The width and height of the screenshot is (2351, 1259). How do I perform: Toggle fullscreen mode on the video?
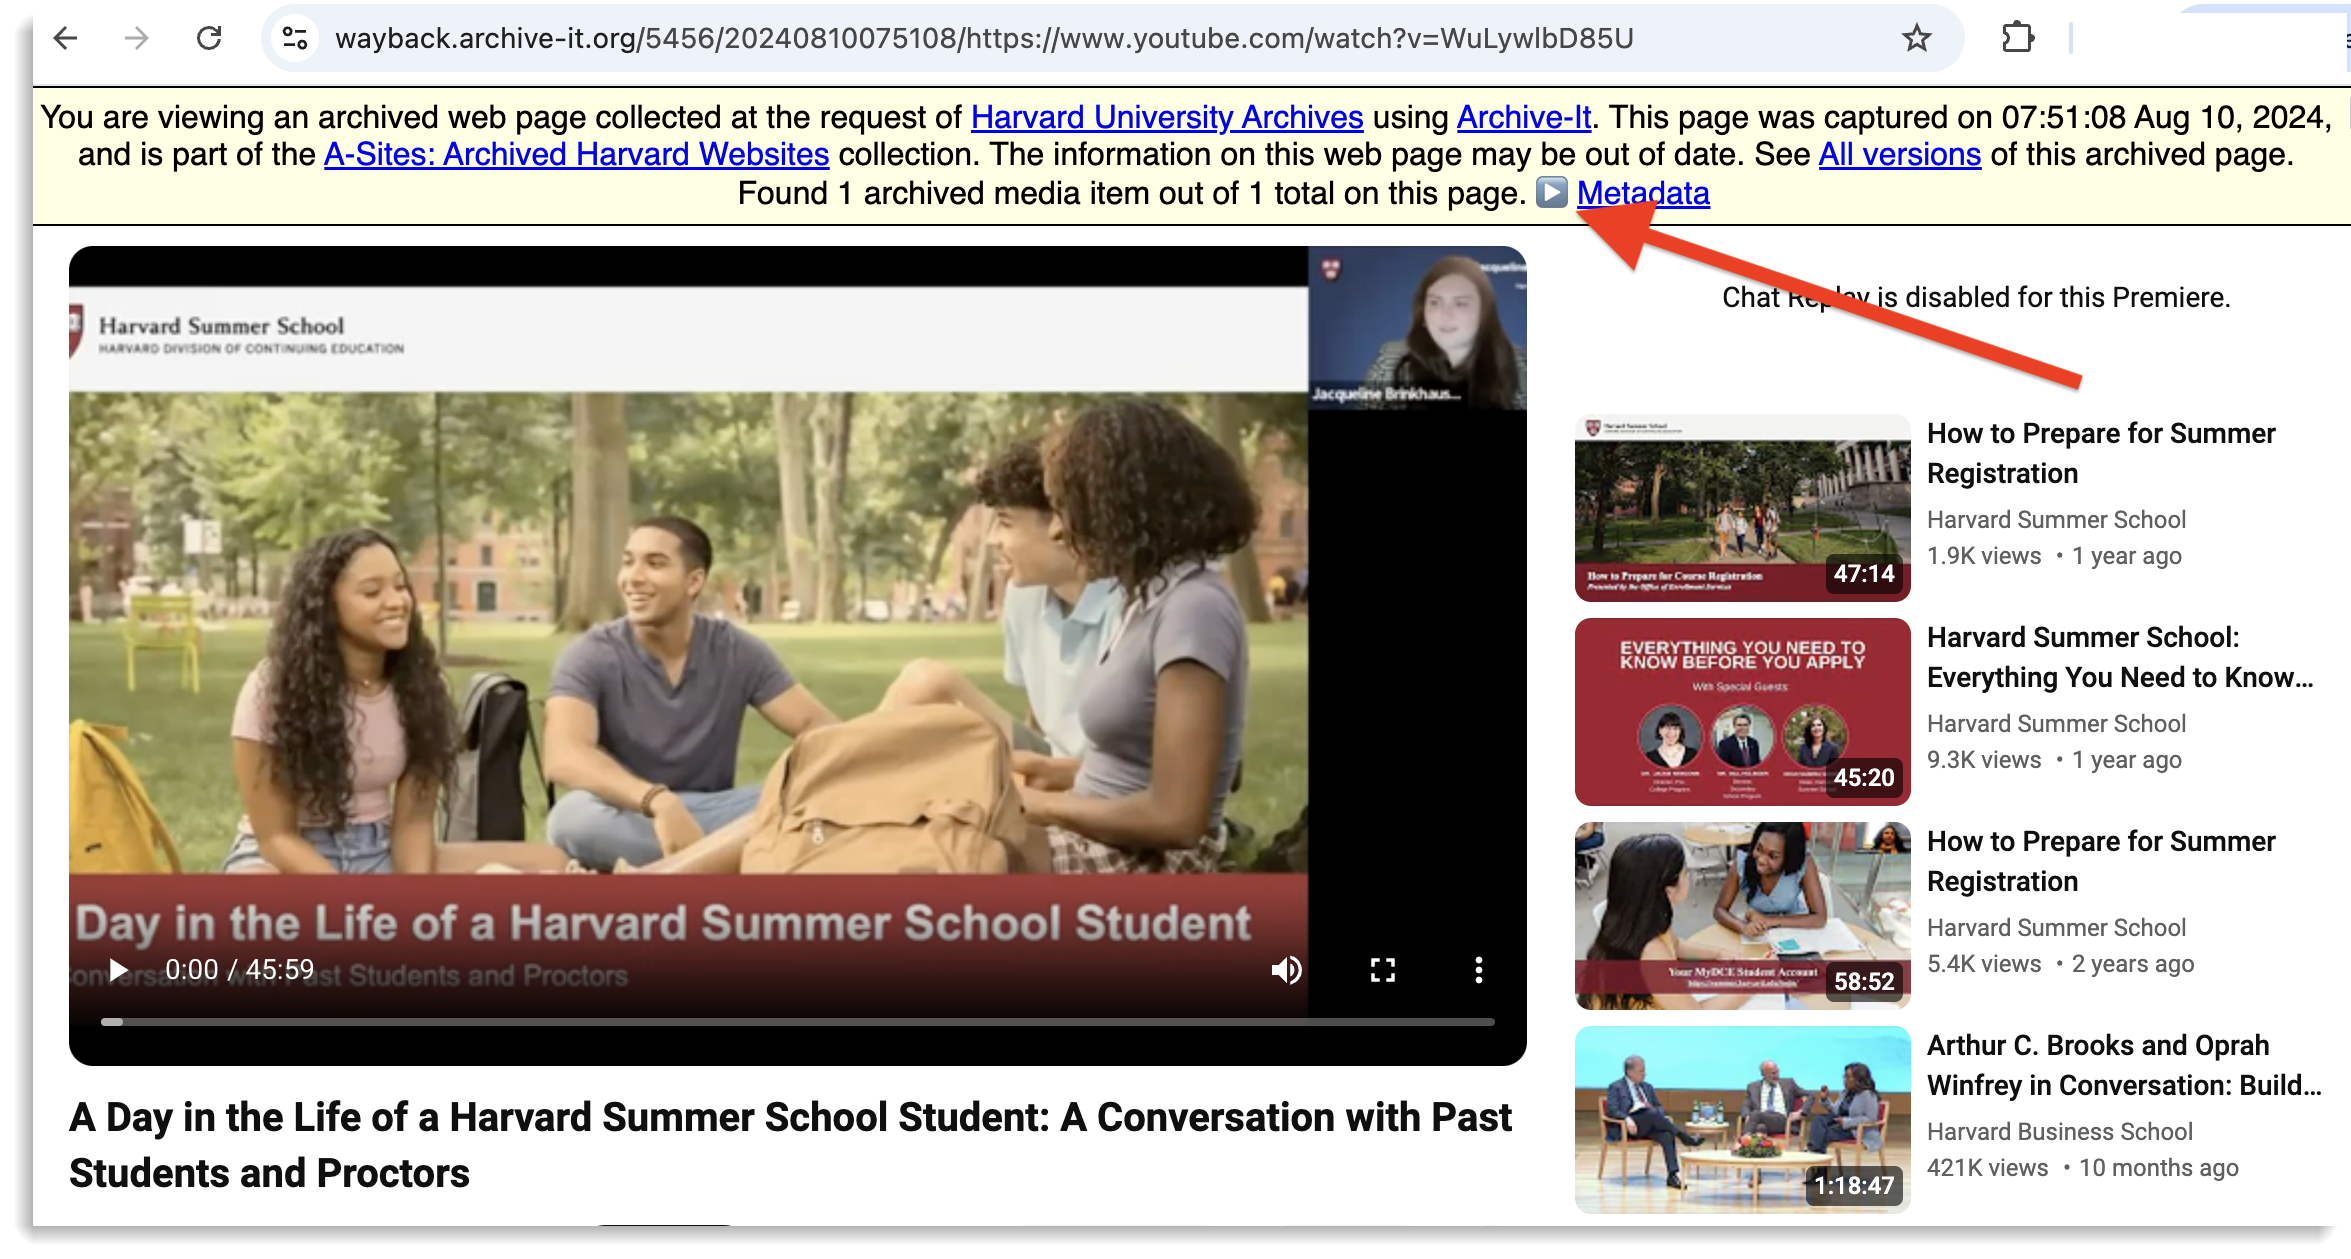pos(1382,969)
